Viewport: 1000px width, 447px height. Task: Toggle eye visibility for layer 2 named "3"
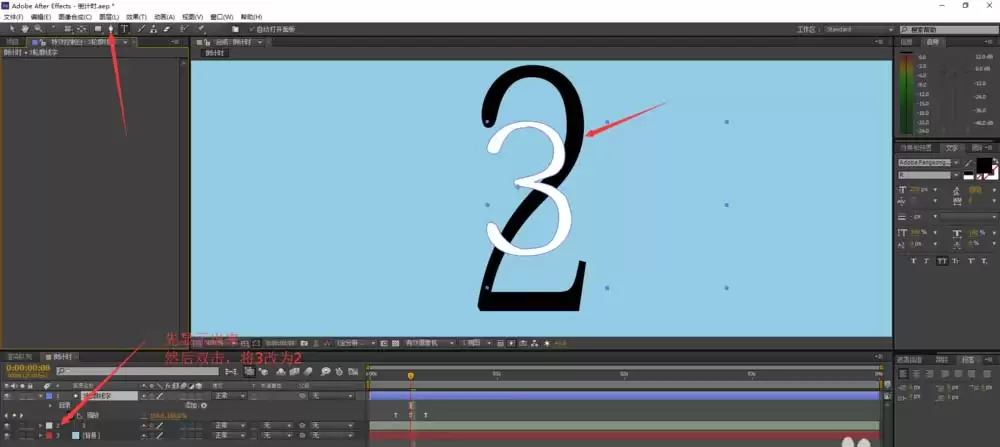[7, 425]
